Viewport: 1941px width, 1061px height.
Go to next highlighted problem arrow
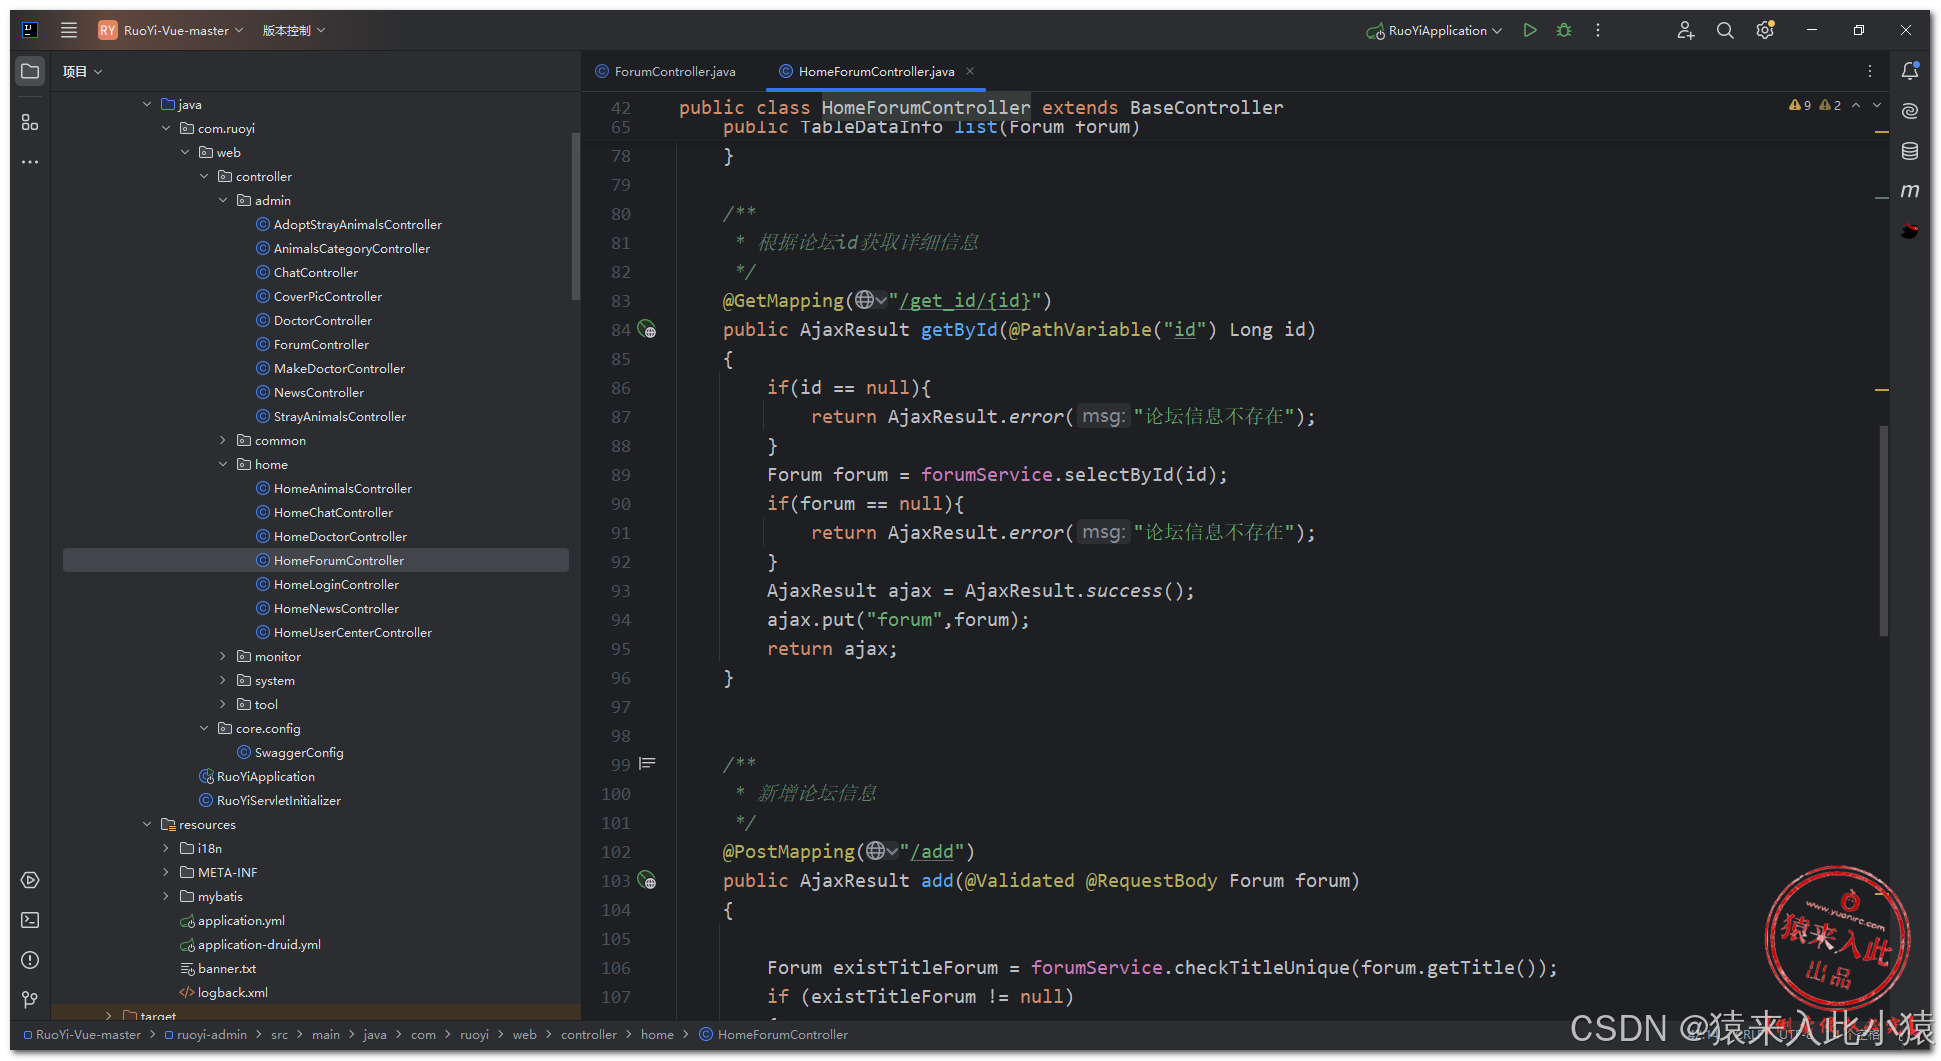(x=1877, y=105)
